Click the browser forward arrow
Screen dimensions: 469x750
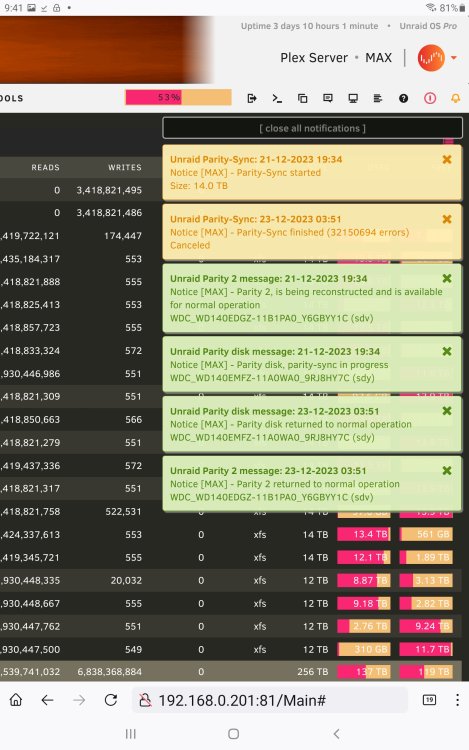tap(79, 700)
